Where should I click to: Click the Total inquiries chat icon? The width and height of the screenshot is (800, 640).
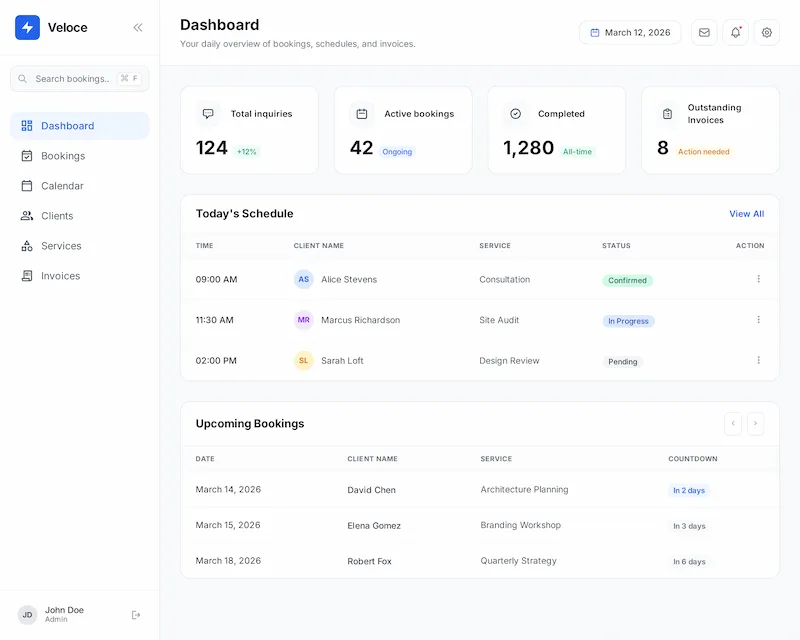tap(208, 114)
